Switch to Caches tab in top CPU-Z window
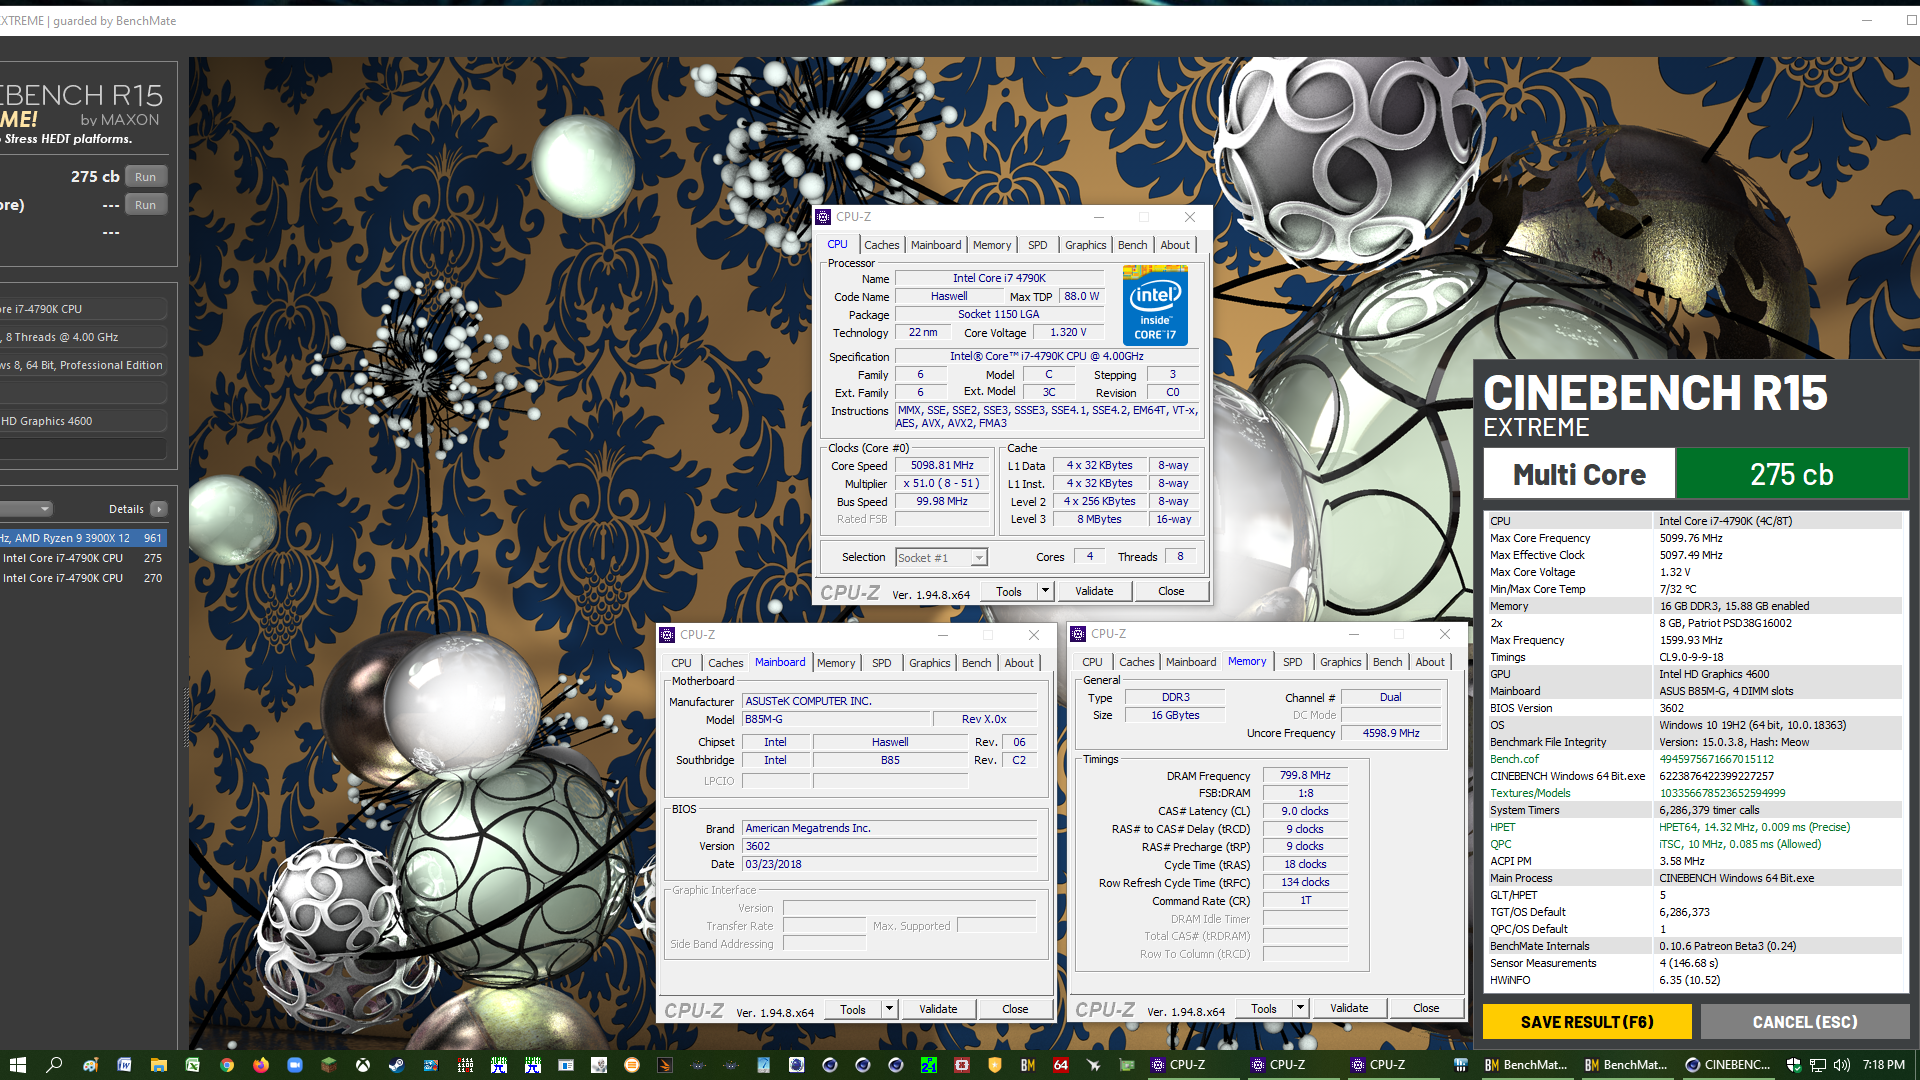This screenshot has height=1080, width=1920. (881, 245)
